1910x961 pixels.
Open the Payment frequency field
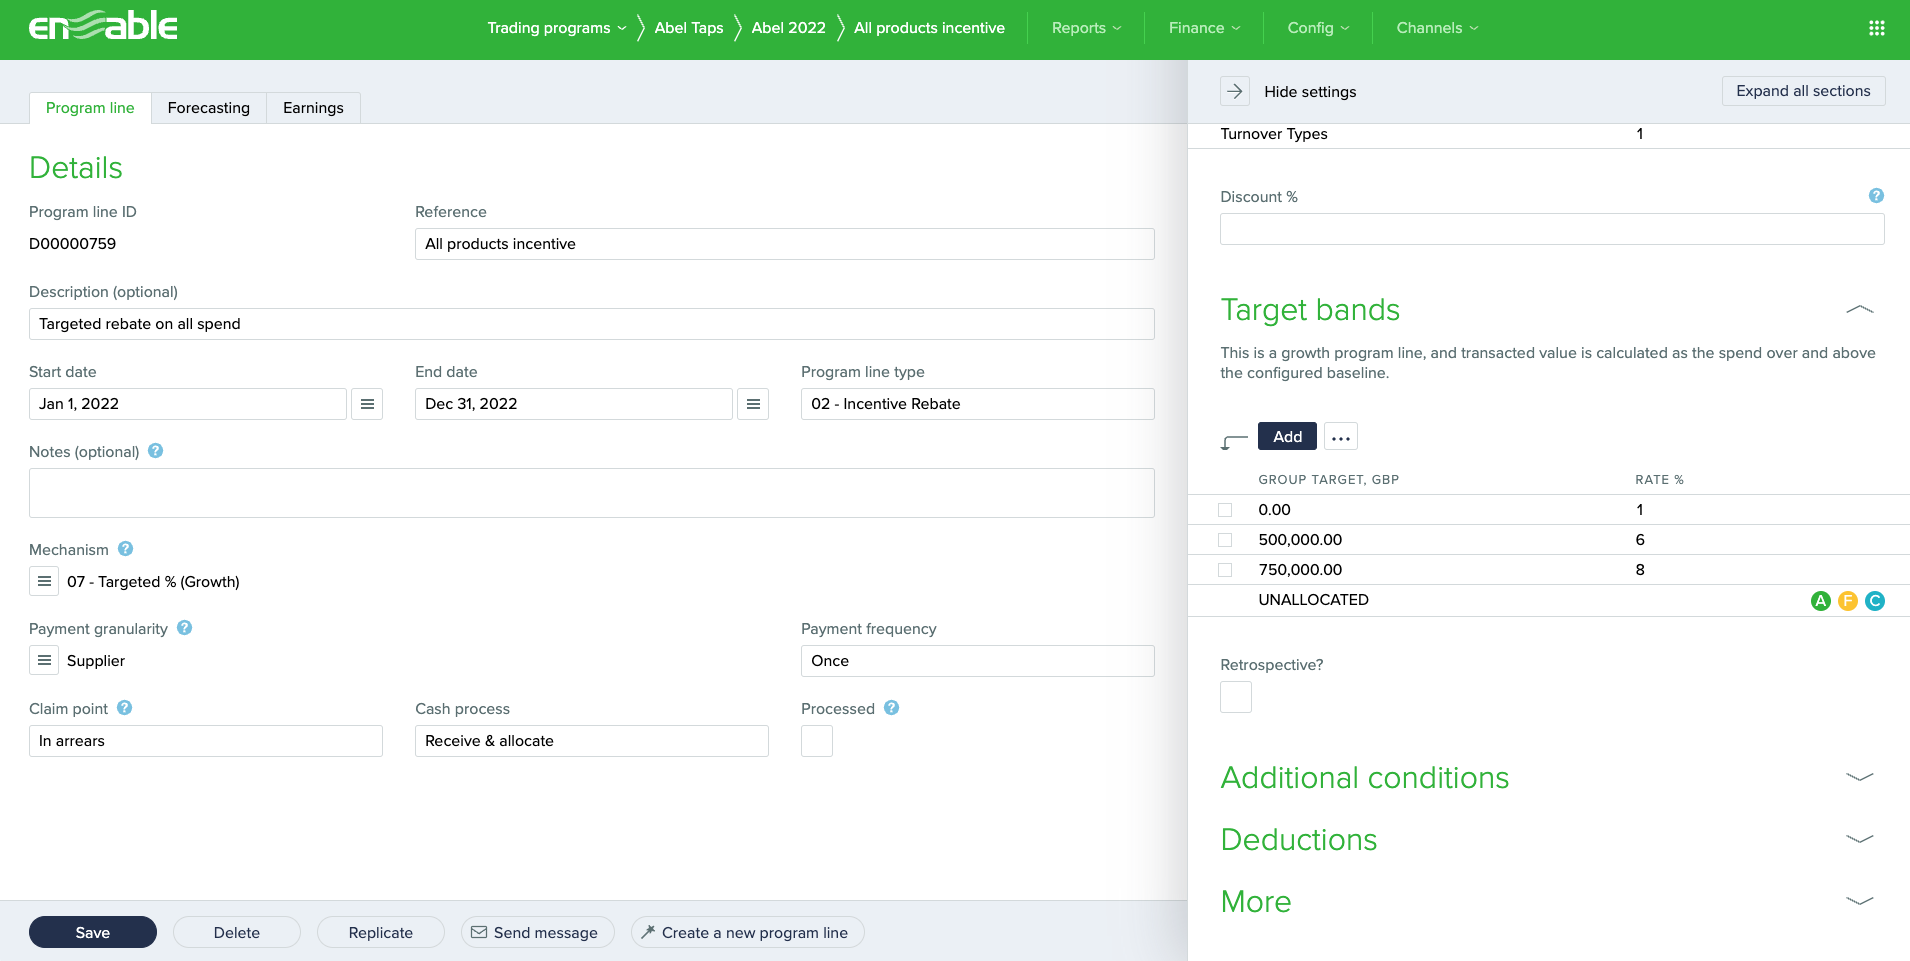(x=978, y=661)
